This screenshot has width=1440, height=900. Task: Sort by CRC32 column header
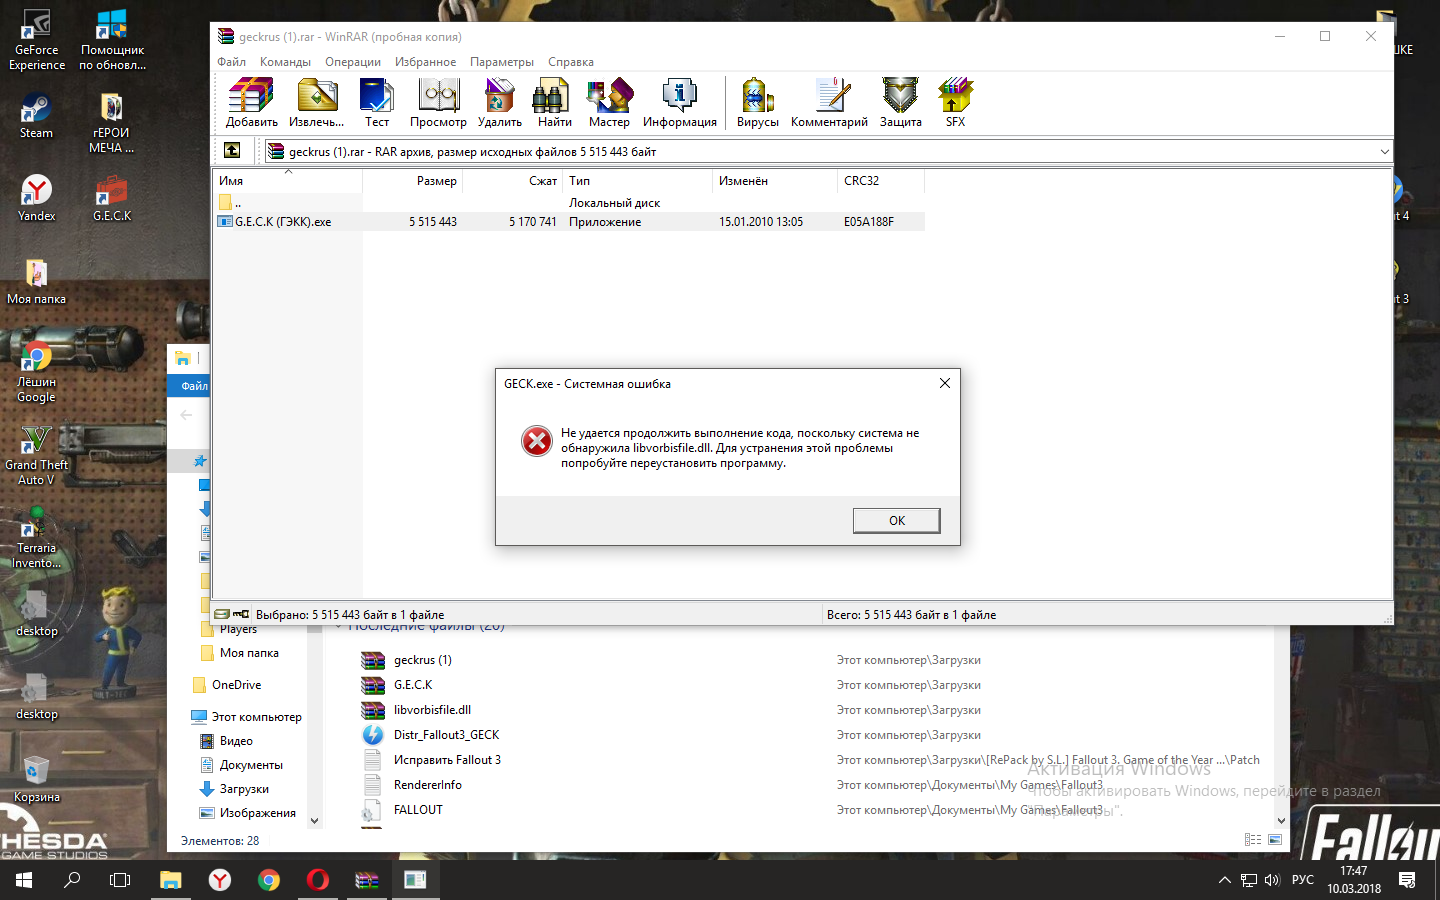[881, 181]
